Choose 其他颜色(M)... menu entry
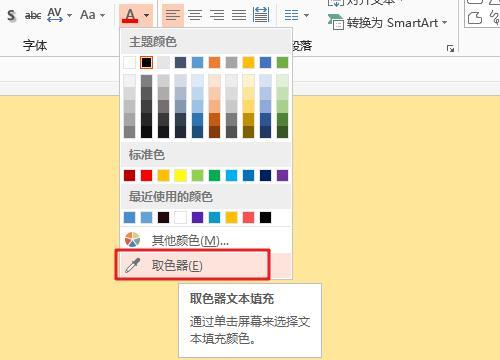Image resolution: width=500 pixels, height=360 pixels. tap(206, 240)
